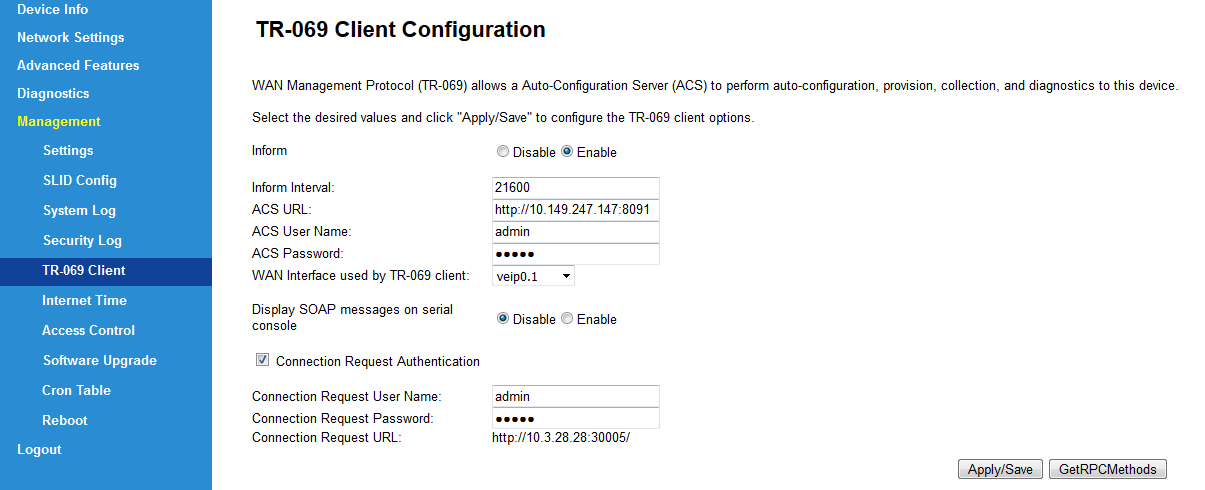
Task: Open the WAN Interface veip0.1 dropdown
Action: pyautogui.click(x=533, y=276)
